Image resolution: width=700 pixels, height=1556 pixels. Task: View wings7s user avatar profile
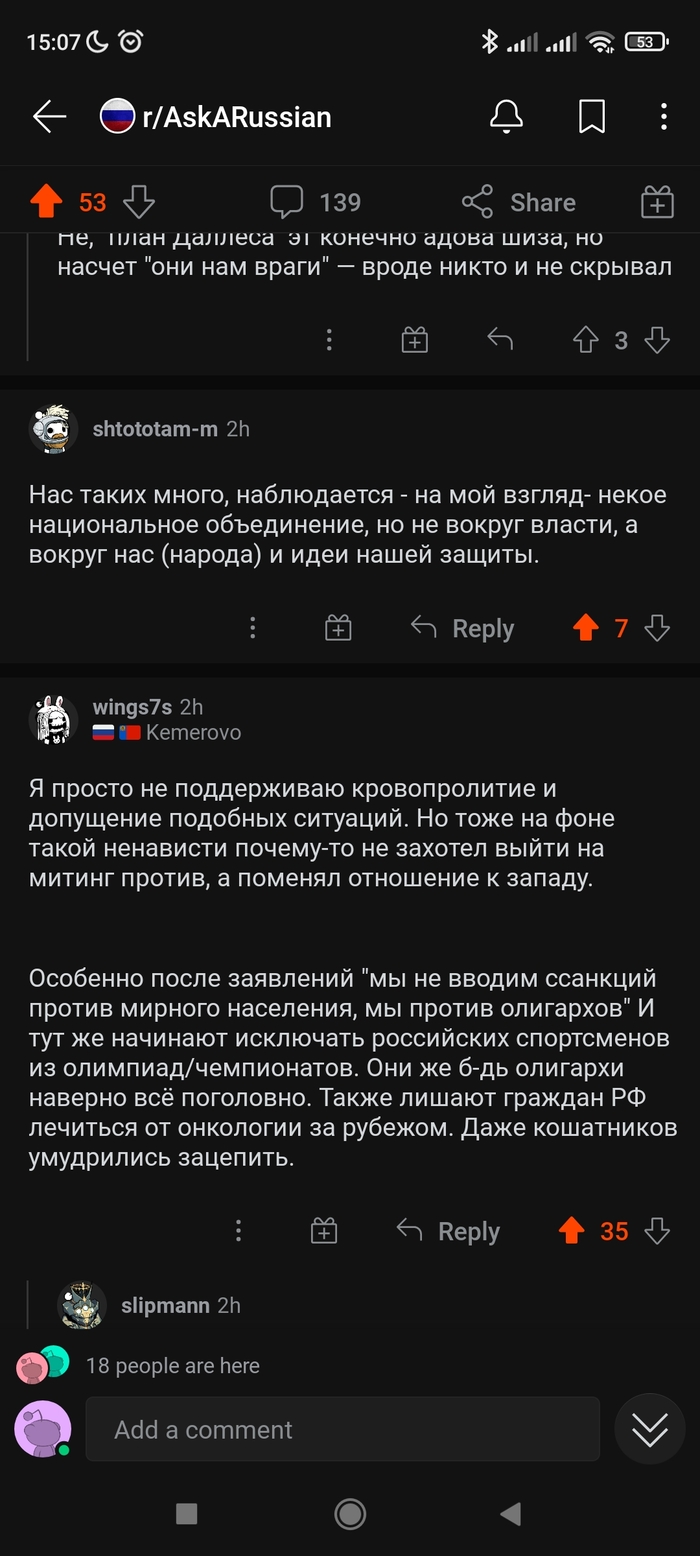[52, 718]
